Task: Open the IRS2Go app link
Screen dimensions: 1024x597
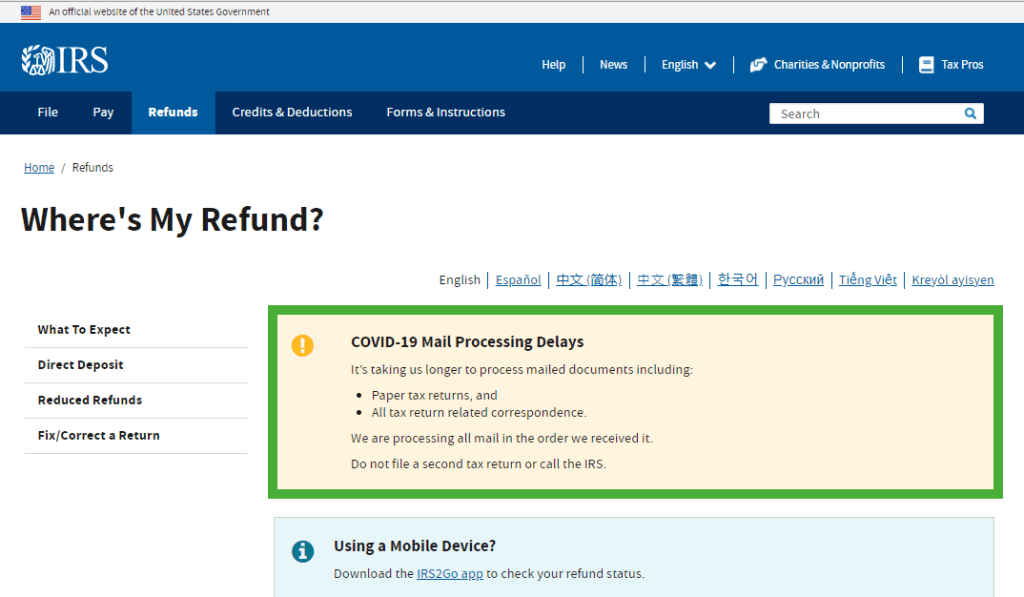Action: pyautogui.click(x=450, y=573)
